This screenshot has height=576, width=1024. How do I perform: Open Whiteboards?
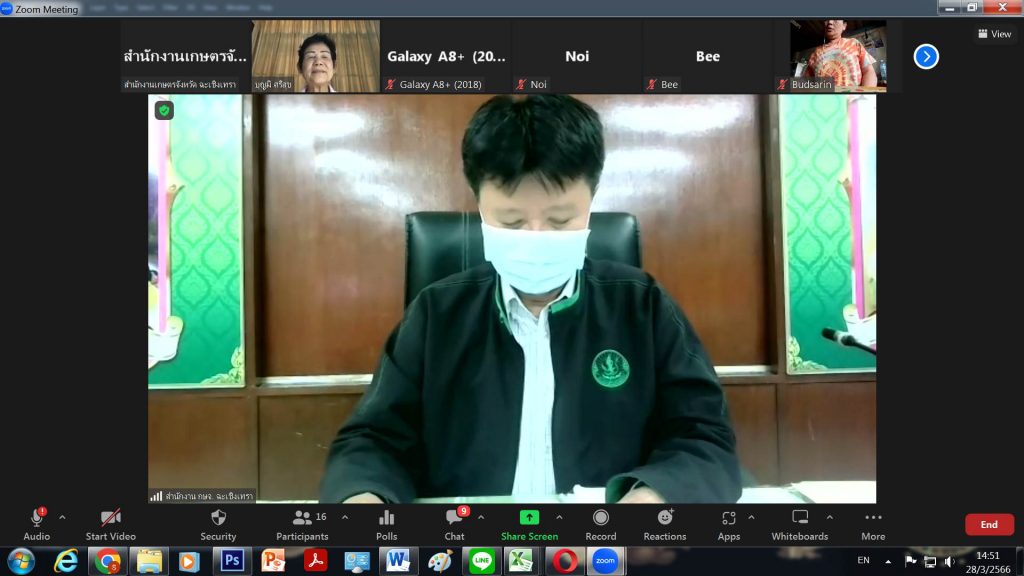coord(800,524)
